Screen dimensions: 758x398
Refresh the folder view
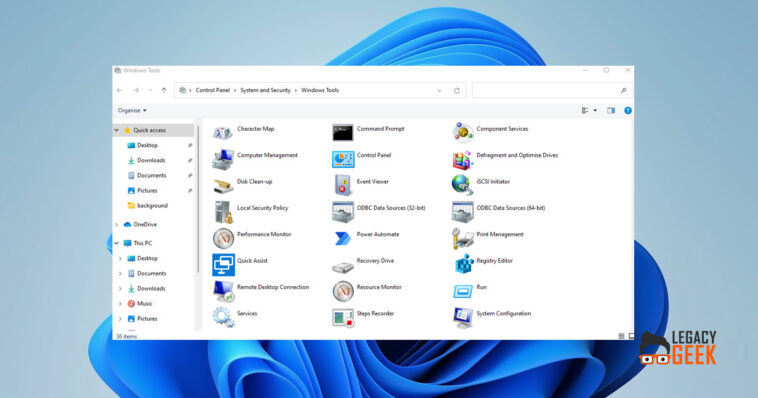pos(456,90)
